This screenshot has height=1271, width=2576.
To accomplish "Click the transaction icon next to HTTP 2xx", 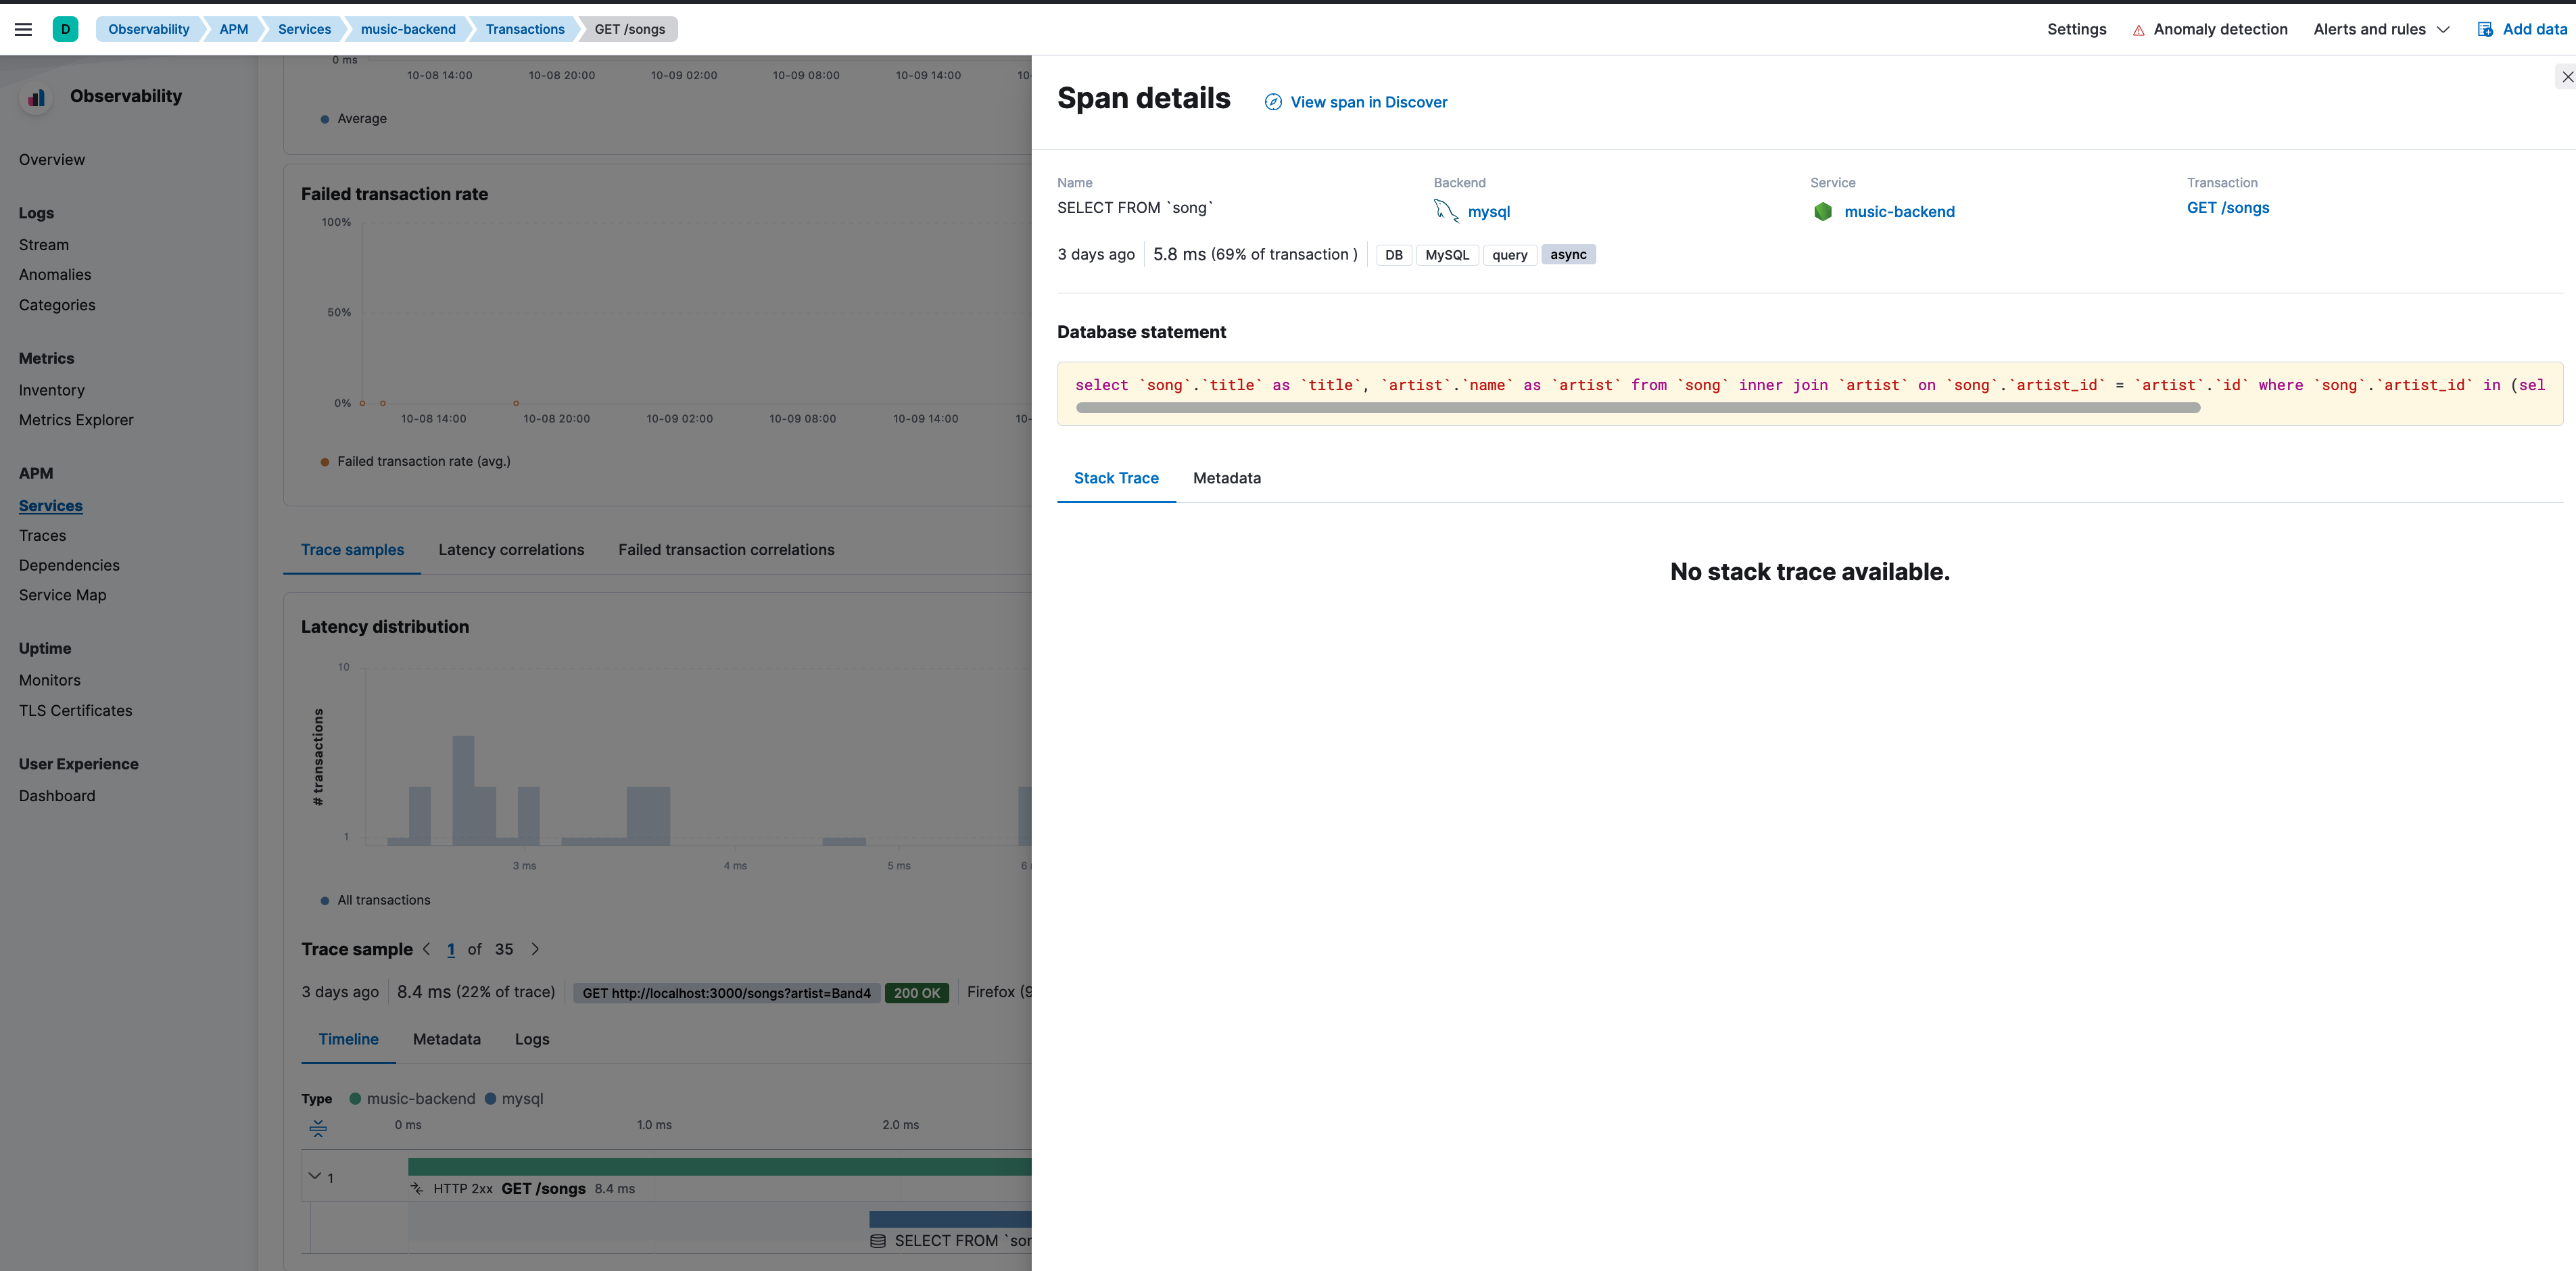I will (x=417, y=1189).
